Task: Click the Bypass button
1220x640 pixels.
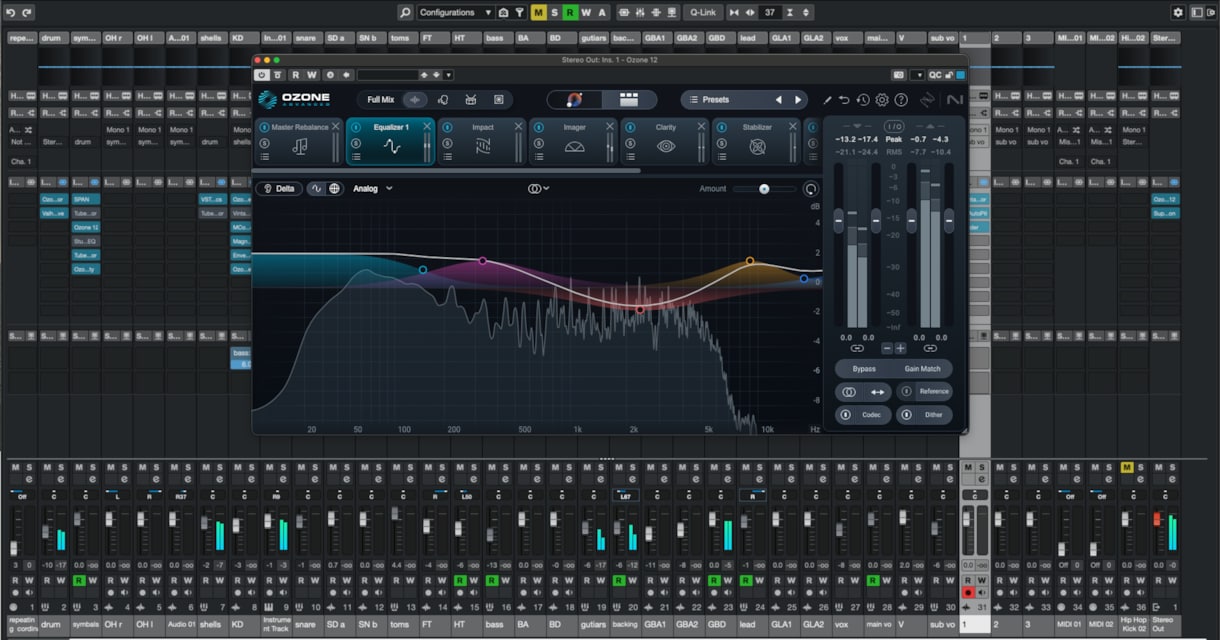Action: tap(864, 369)
